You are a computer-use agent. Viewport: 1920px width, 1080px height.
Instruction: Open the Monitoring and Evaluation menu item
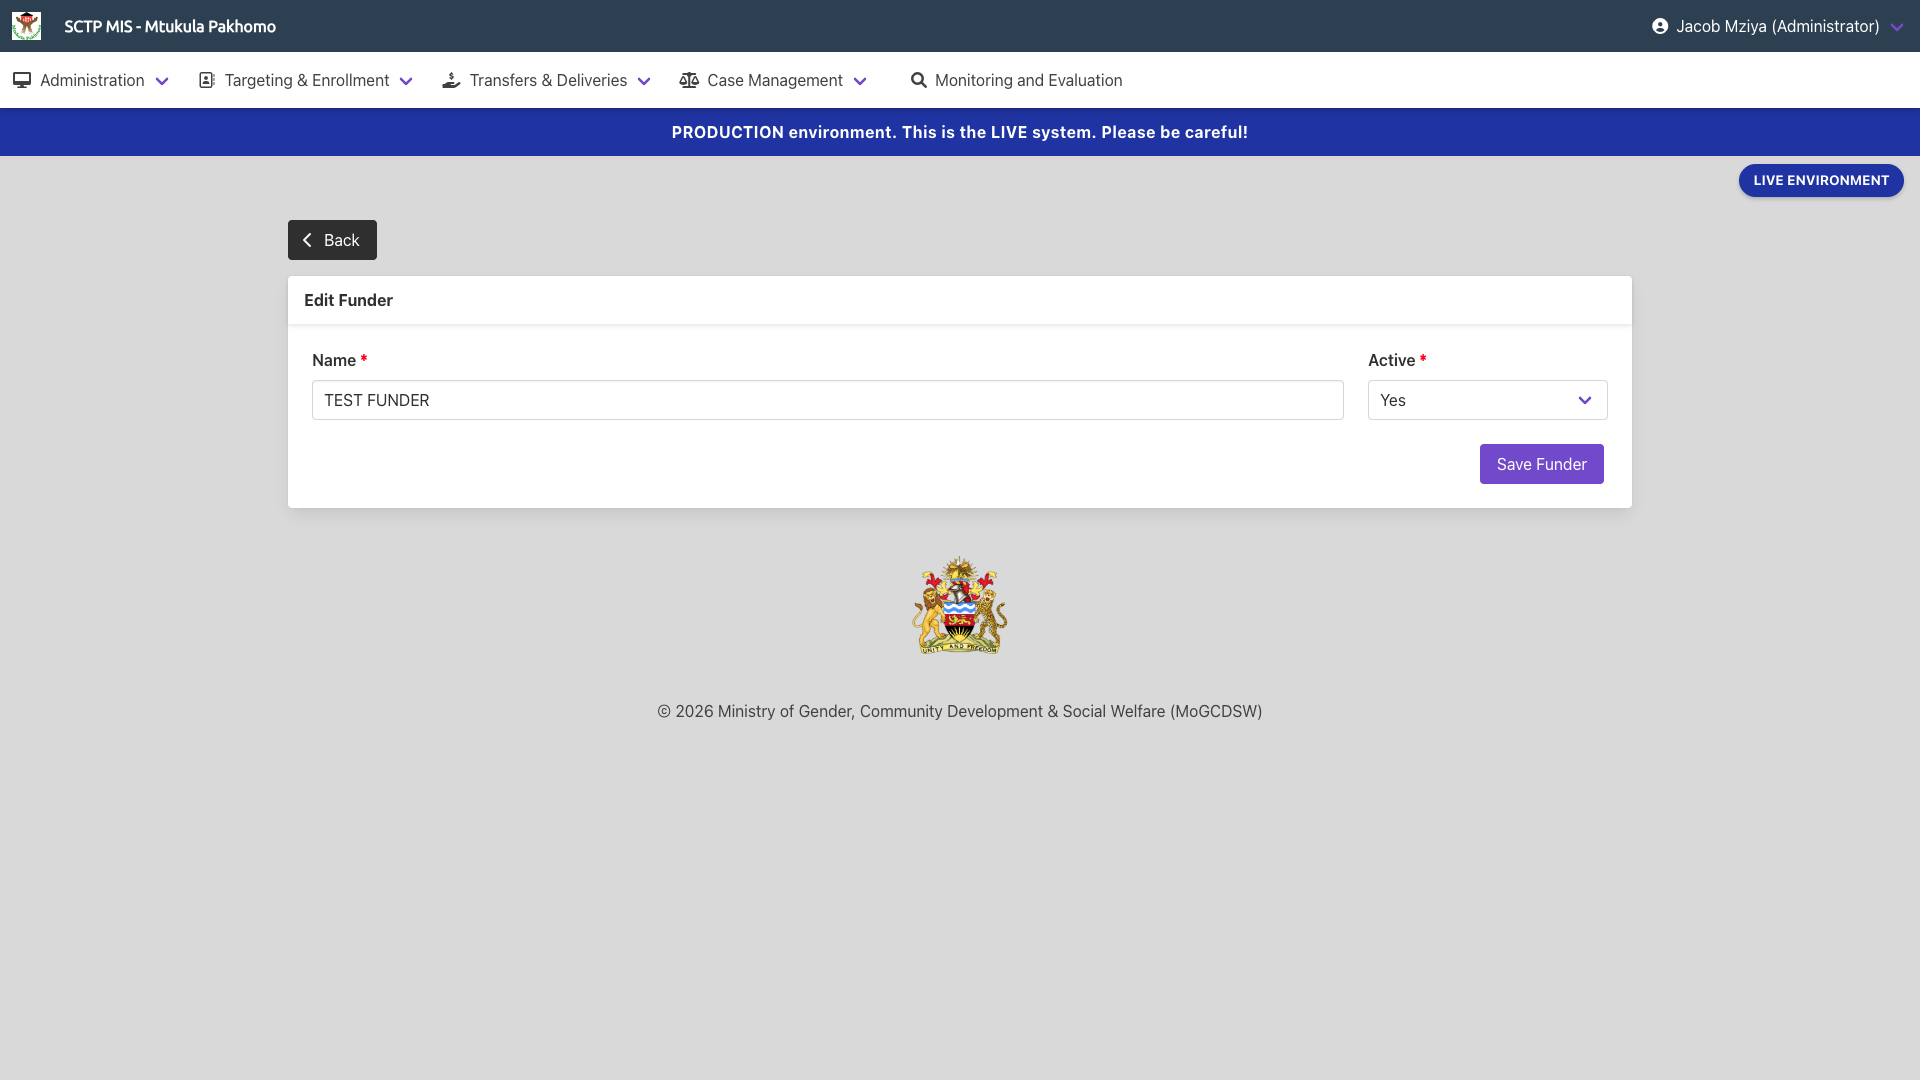click(x=1028, y=80)
